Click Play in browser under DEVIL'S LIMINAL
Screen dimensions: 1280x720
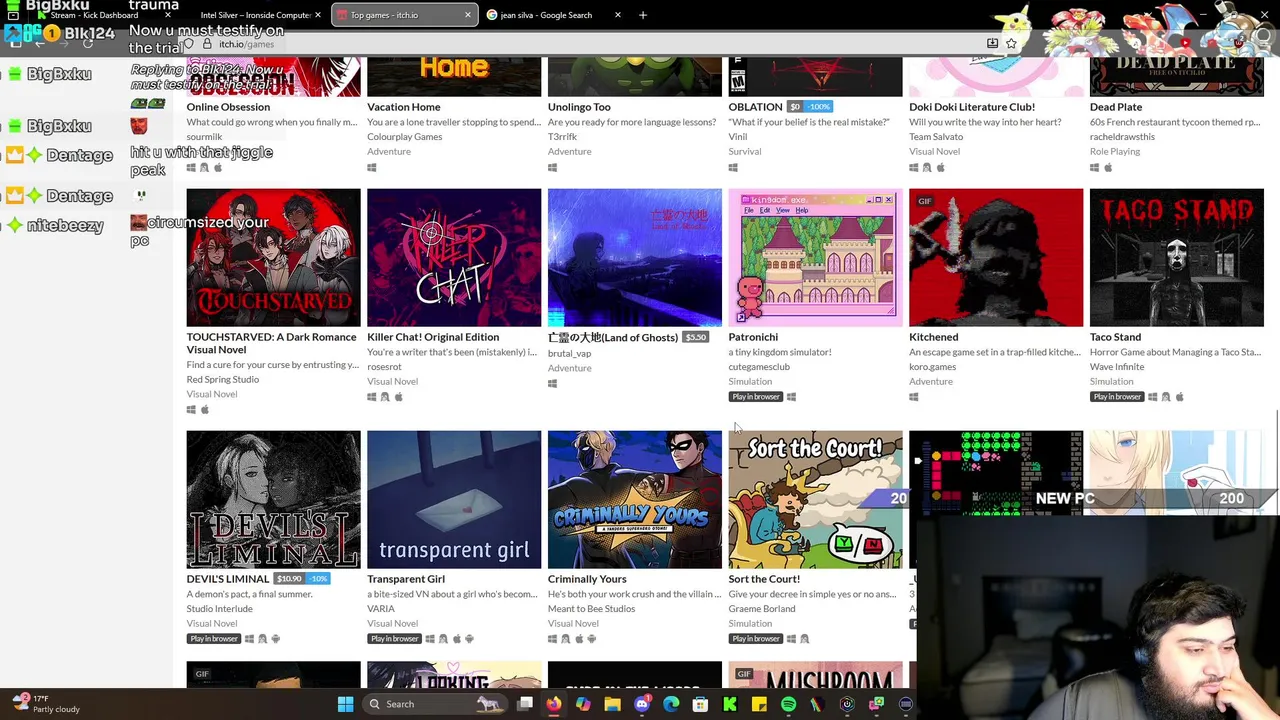(213, 639)
